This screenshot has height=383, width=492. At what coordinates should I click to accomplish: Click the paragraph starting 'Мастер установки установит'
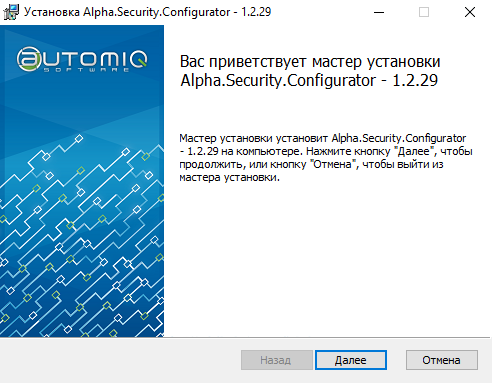(x=326, y=158)
